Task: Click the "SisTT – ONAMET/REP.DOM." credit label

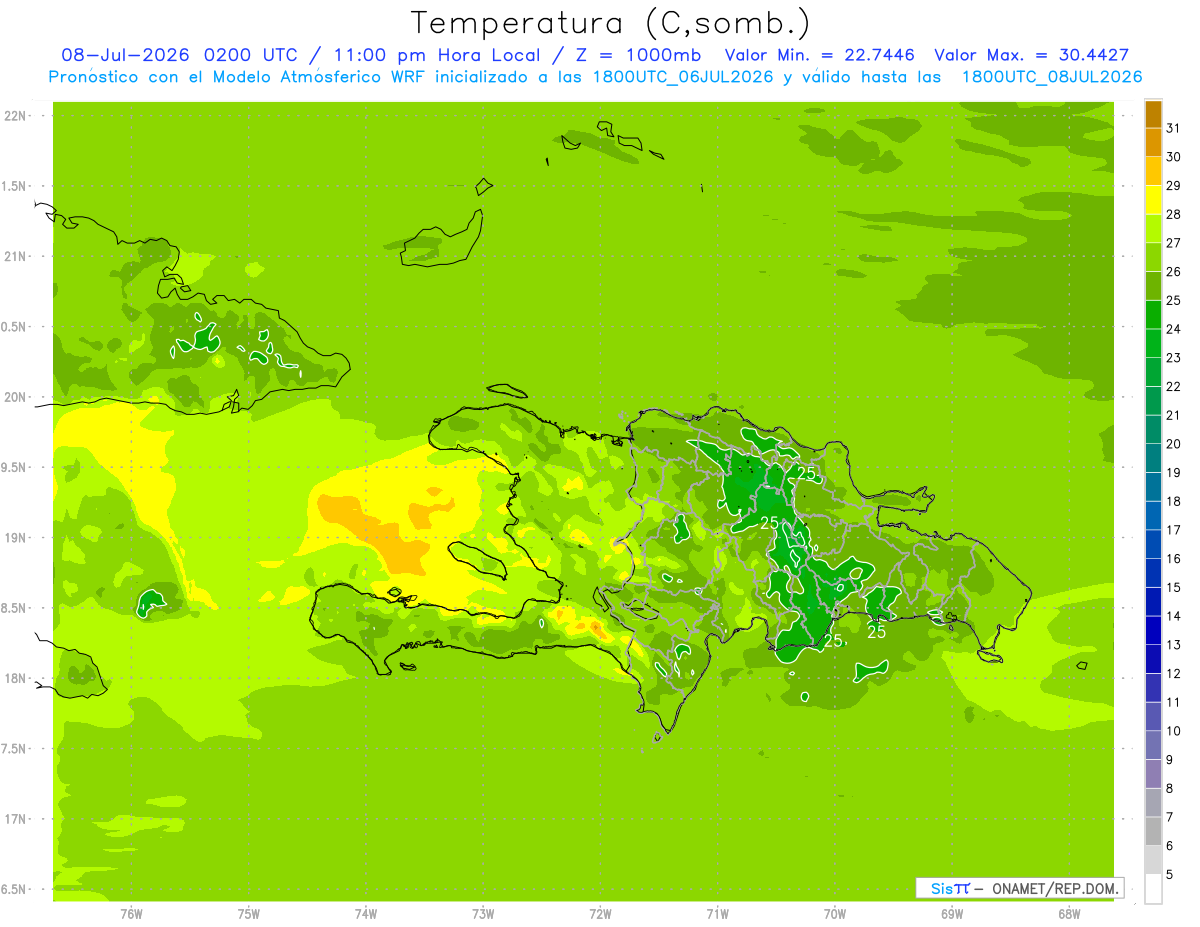Action: pos(1019,888)
